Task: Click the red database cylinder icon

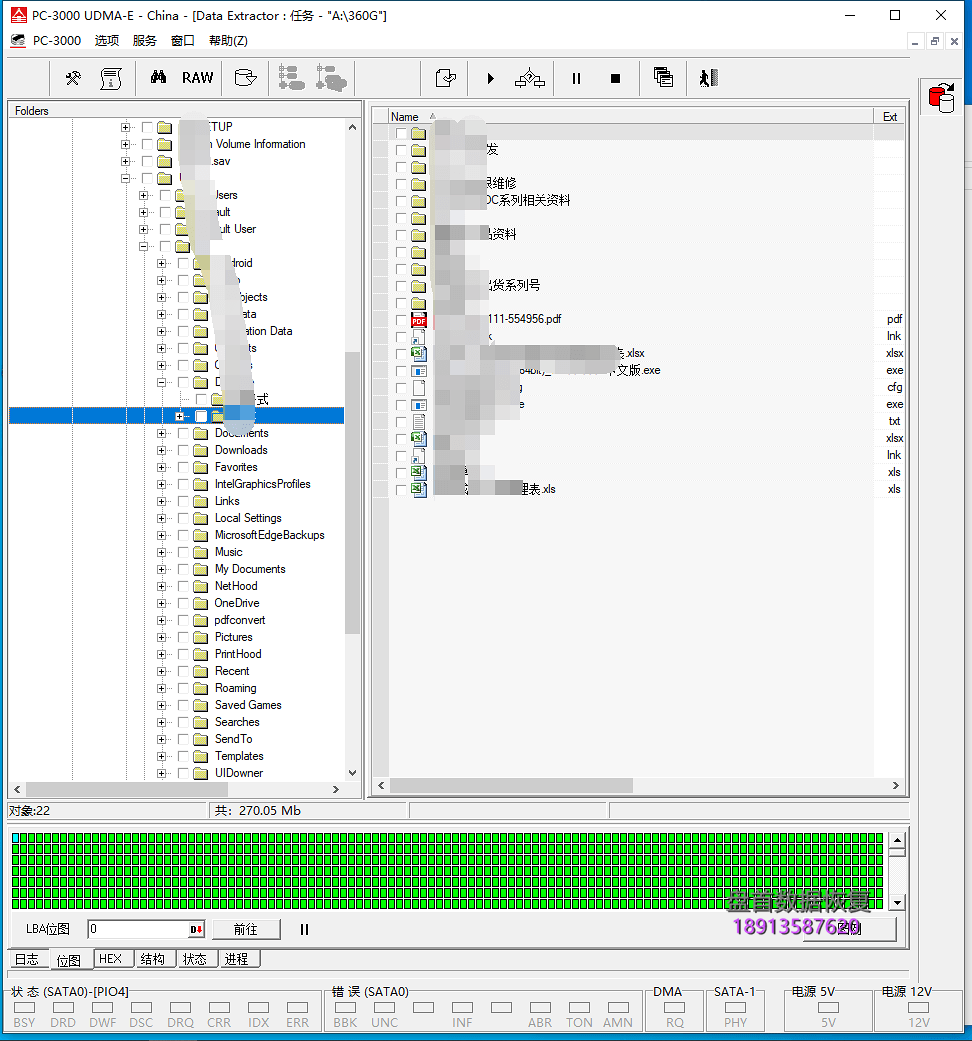Action: click(x=940, y=98)
